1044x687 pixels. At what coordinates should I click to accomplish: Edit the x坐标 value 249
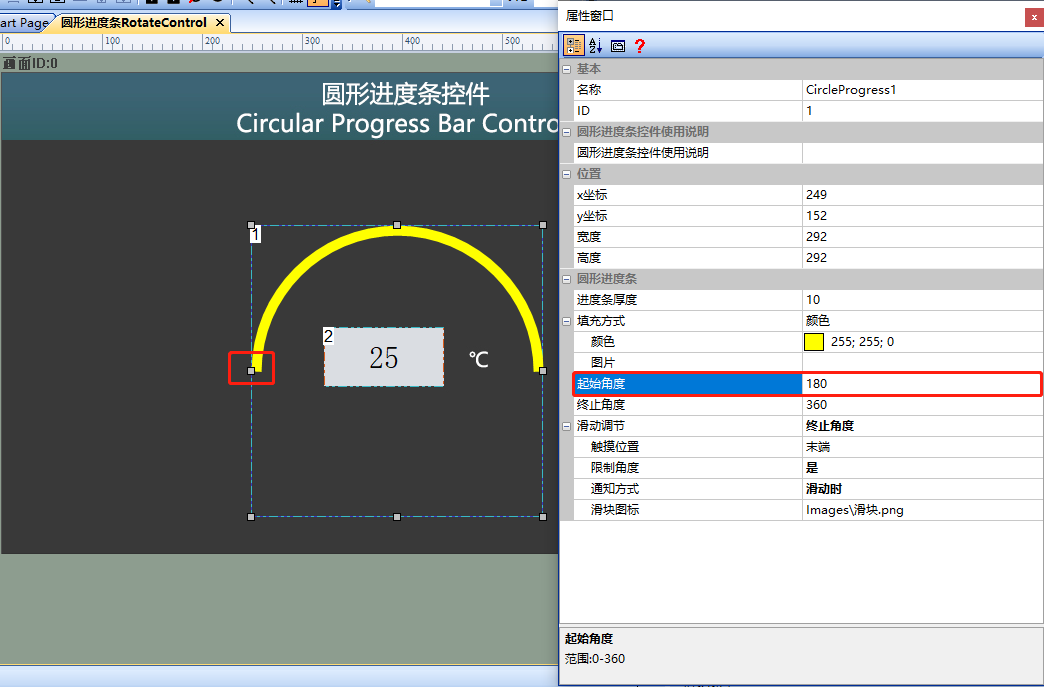(922, 195)
